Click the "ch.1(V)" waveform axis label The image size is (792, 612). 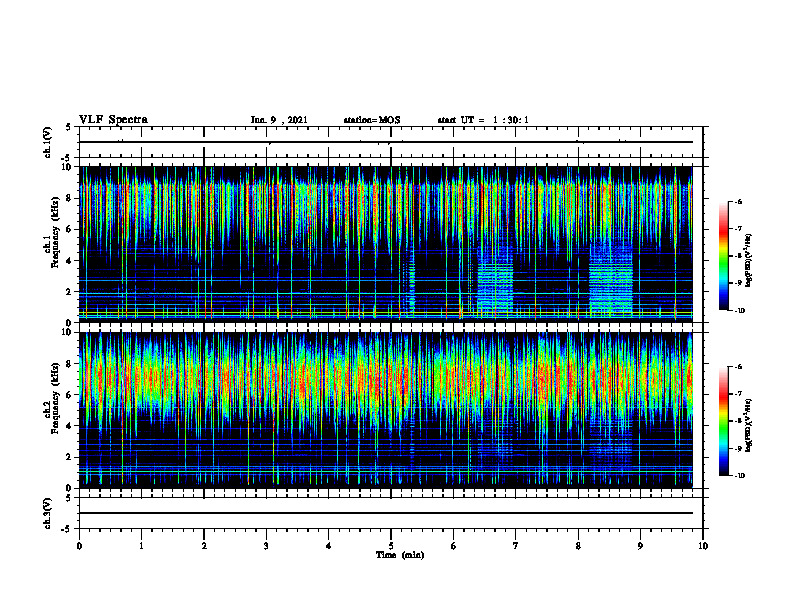click(x=48, y=142)
